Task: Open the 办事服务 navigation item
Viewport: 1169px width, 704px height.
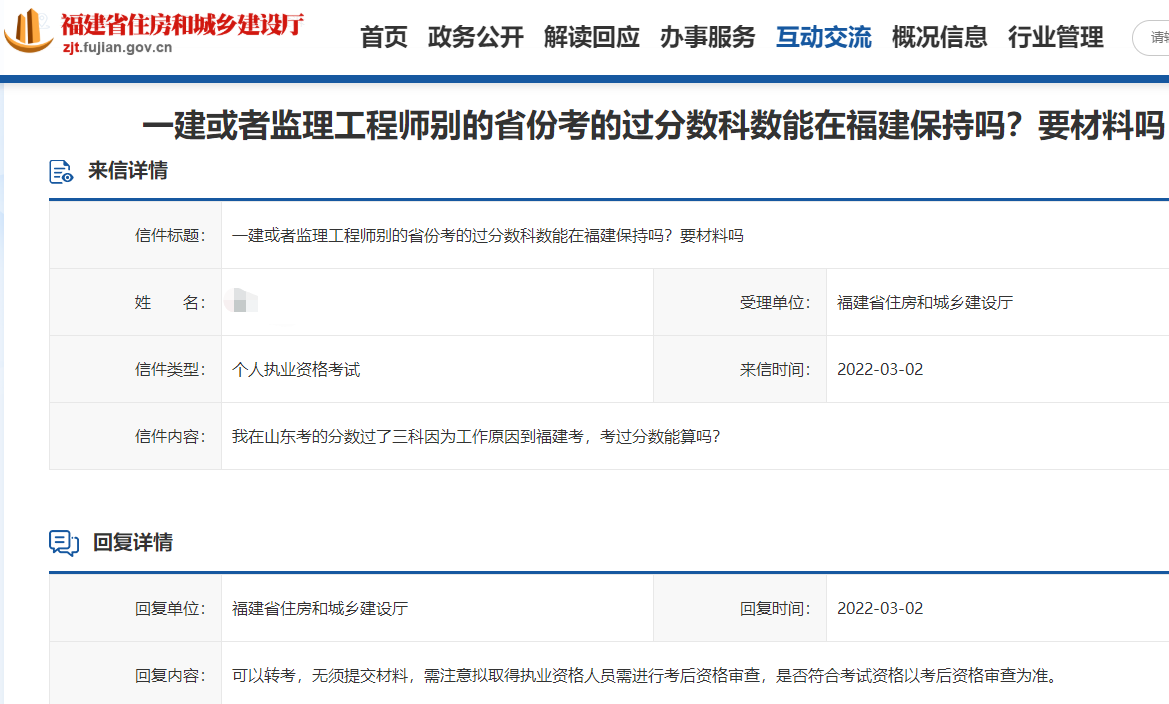Action: (707, 37)
